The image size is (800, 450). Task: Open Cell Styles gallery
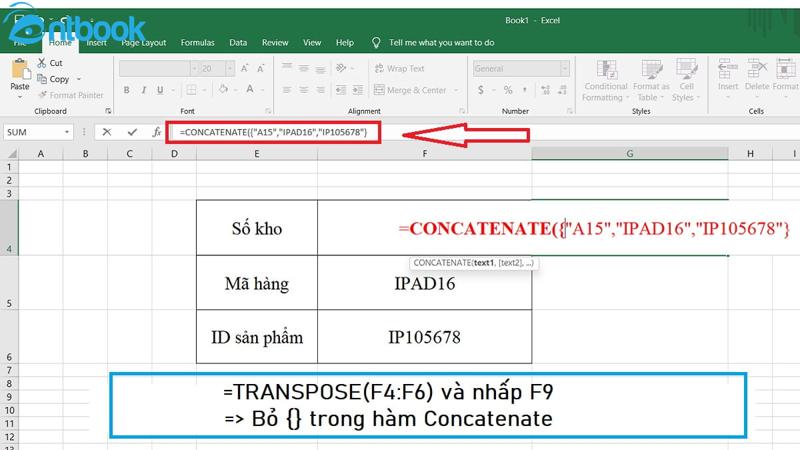tap(686, 80)
